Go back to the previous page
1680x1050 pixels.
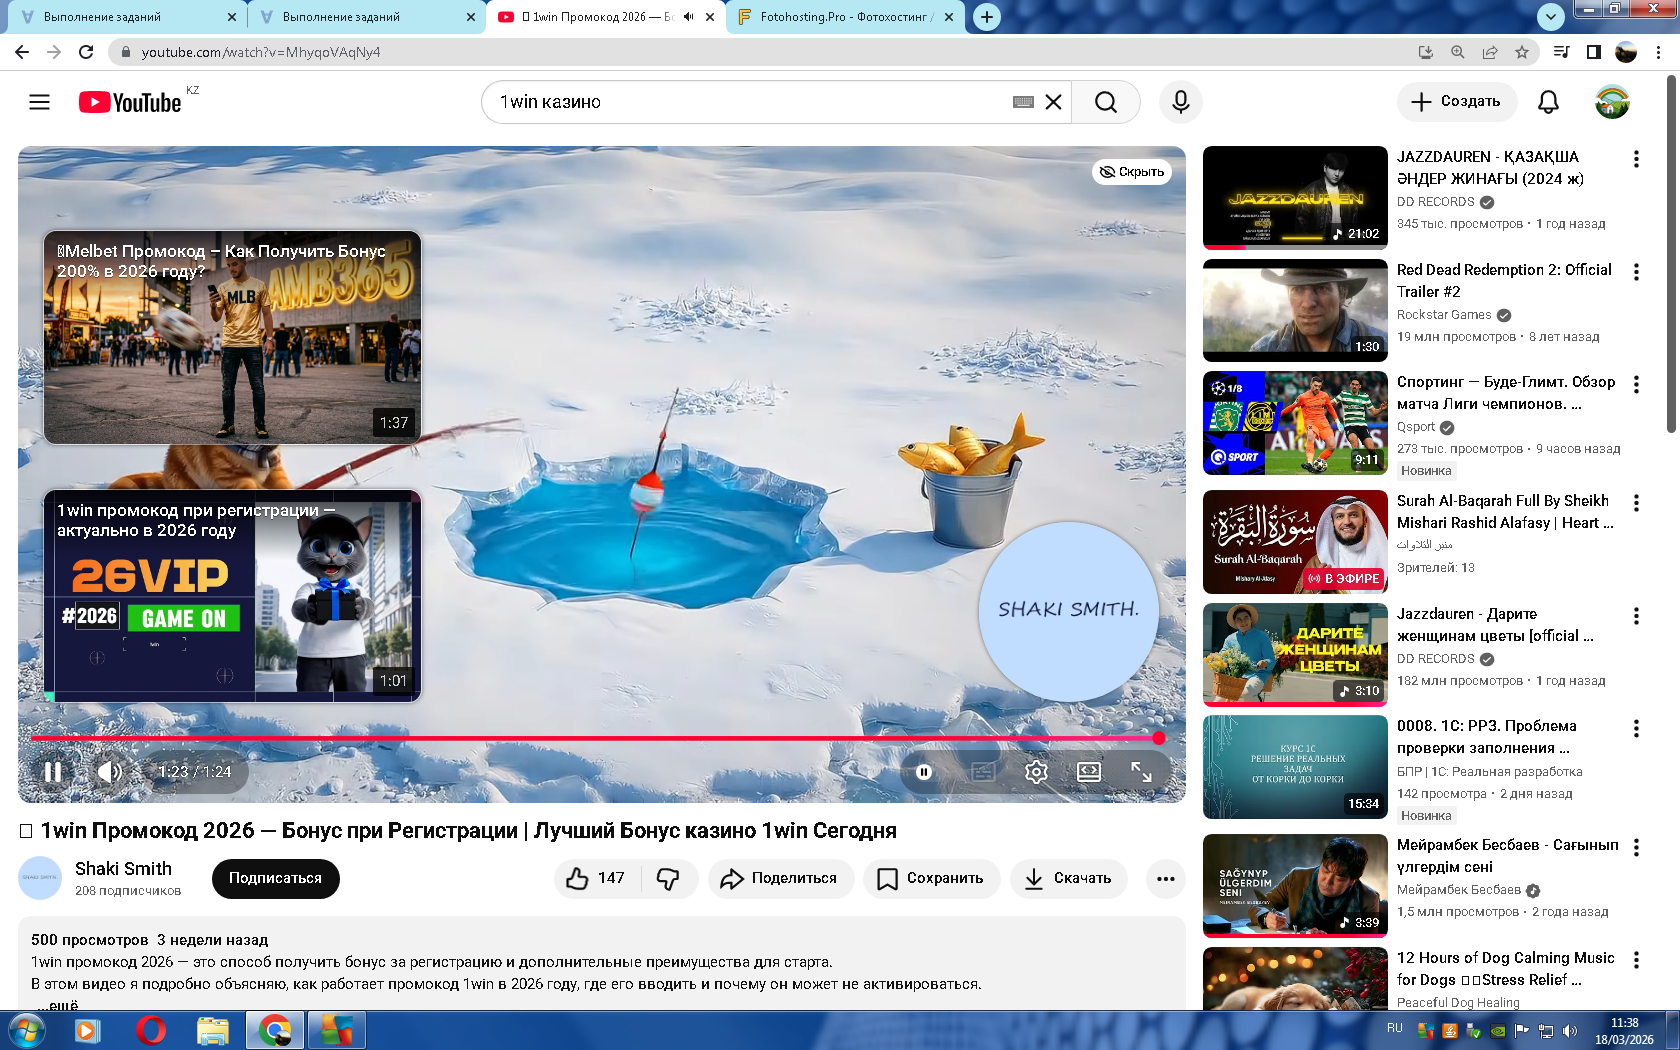(x=22, y=52)
